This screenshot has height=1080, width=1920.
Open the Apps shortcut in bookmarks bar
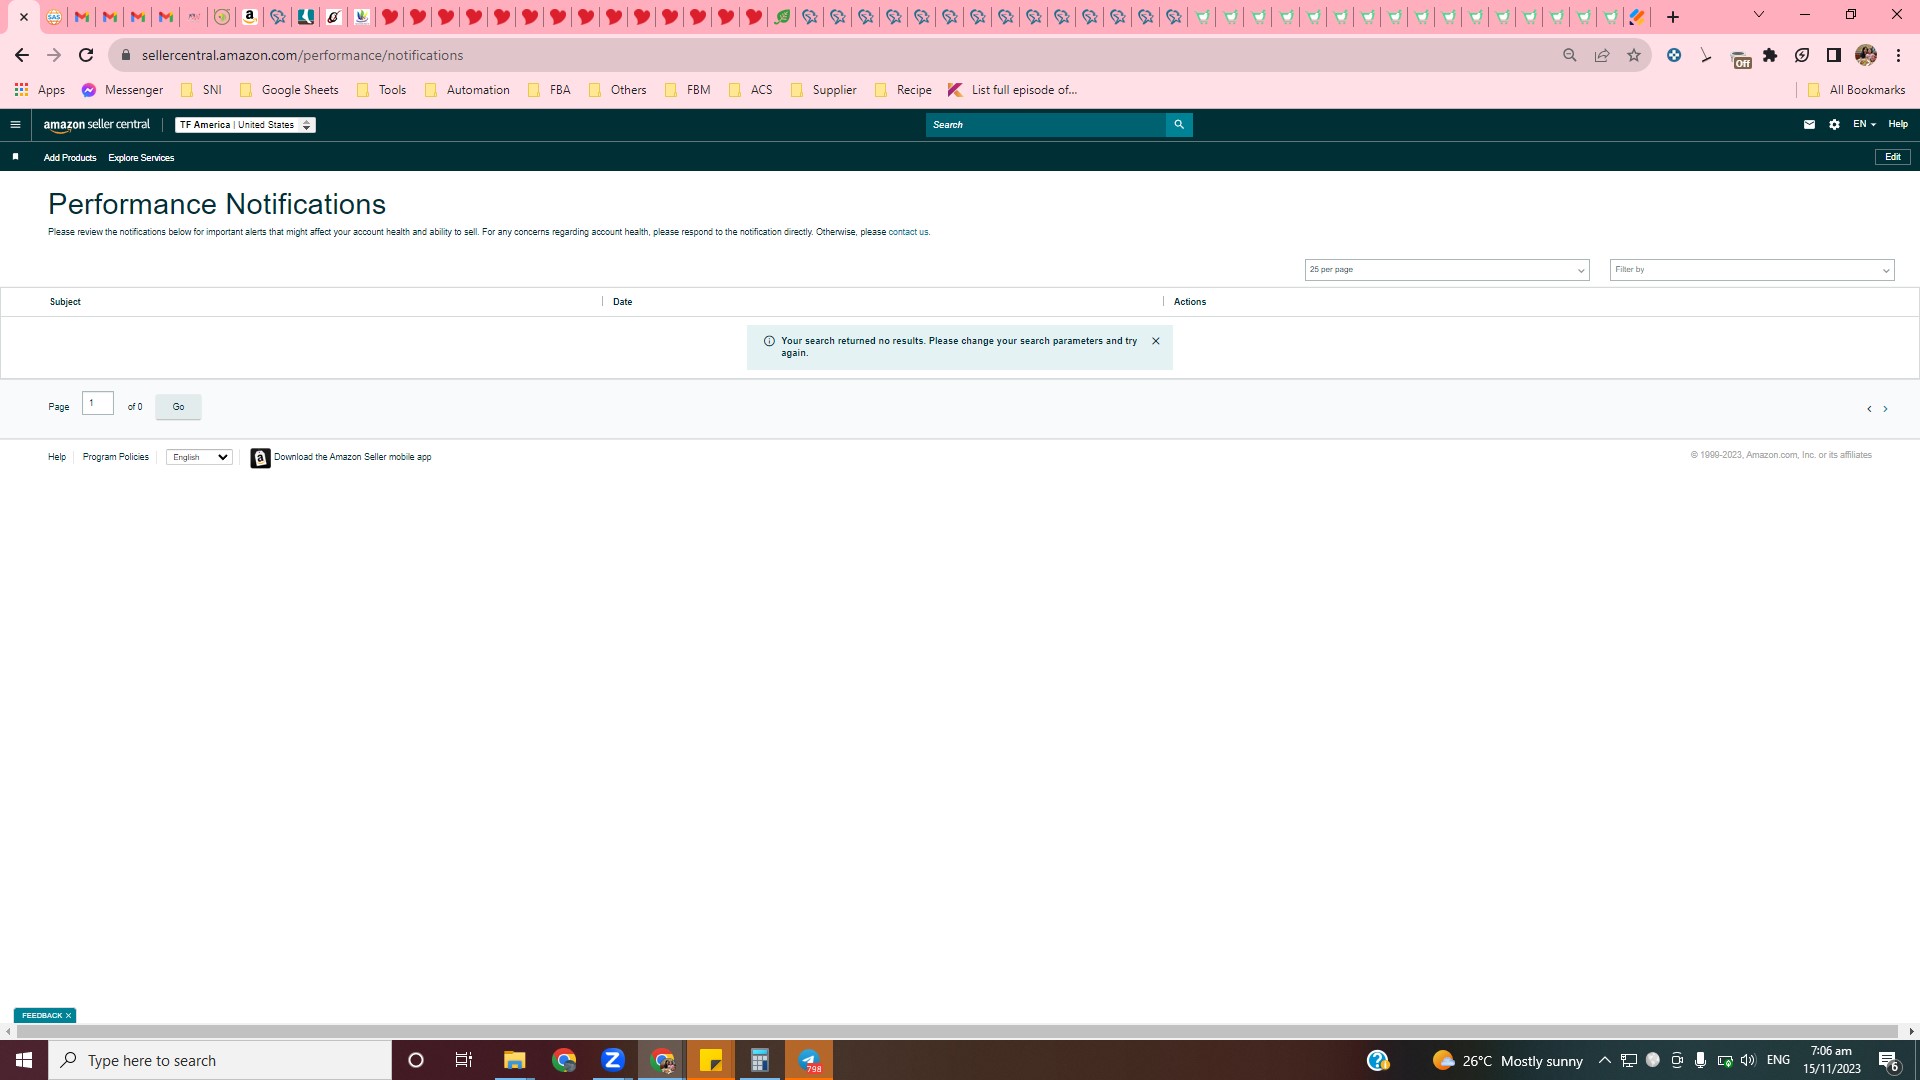(x=40, y=90)
